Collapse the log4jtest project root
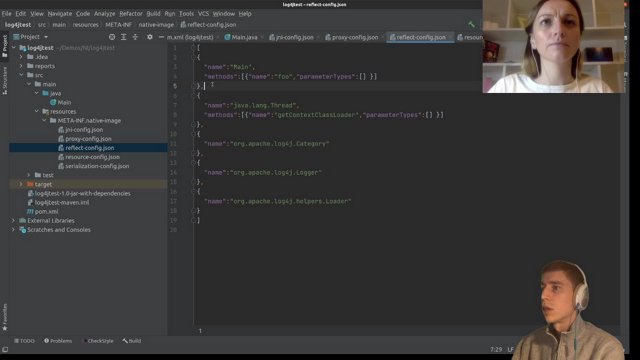 [14, 48]
